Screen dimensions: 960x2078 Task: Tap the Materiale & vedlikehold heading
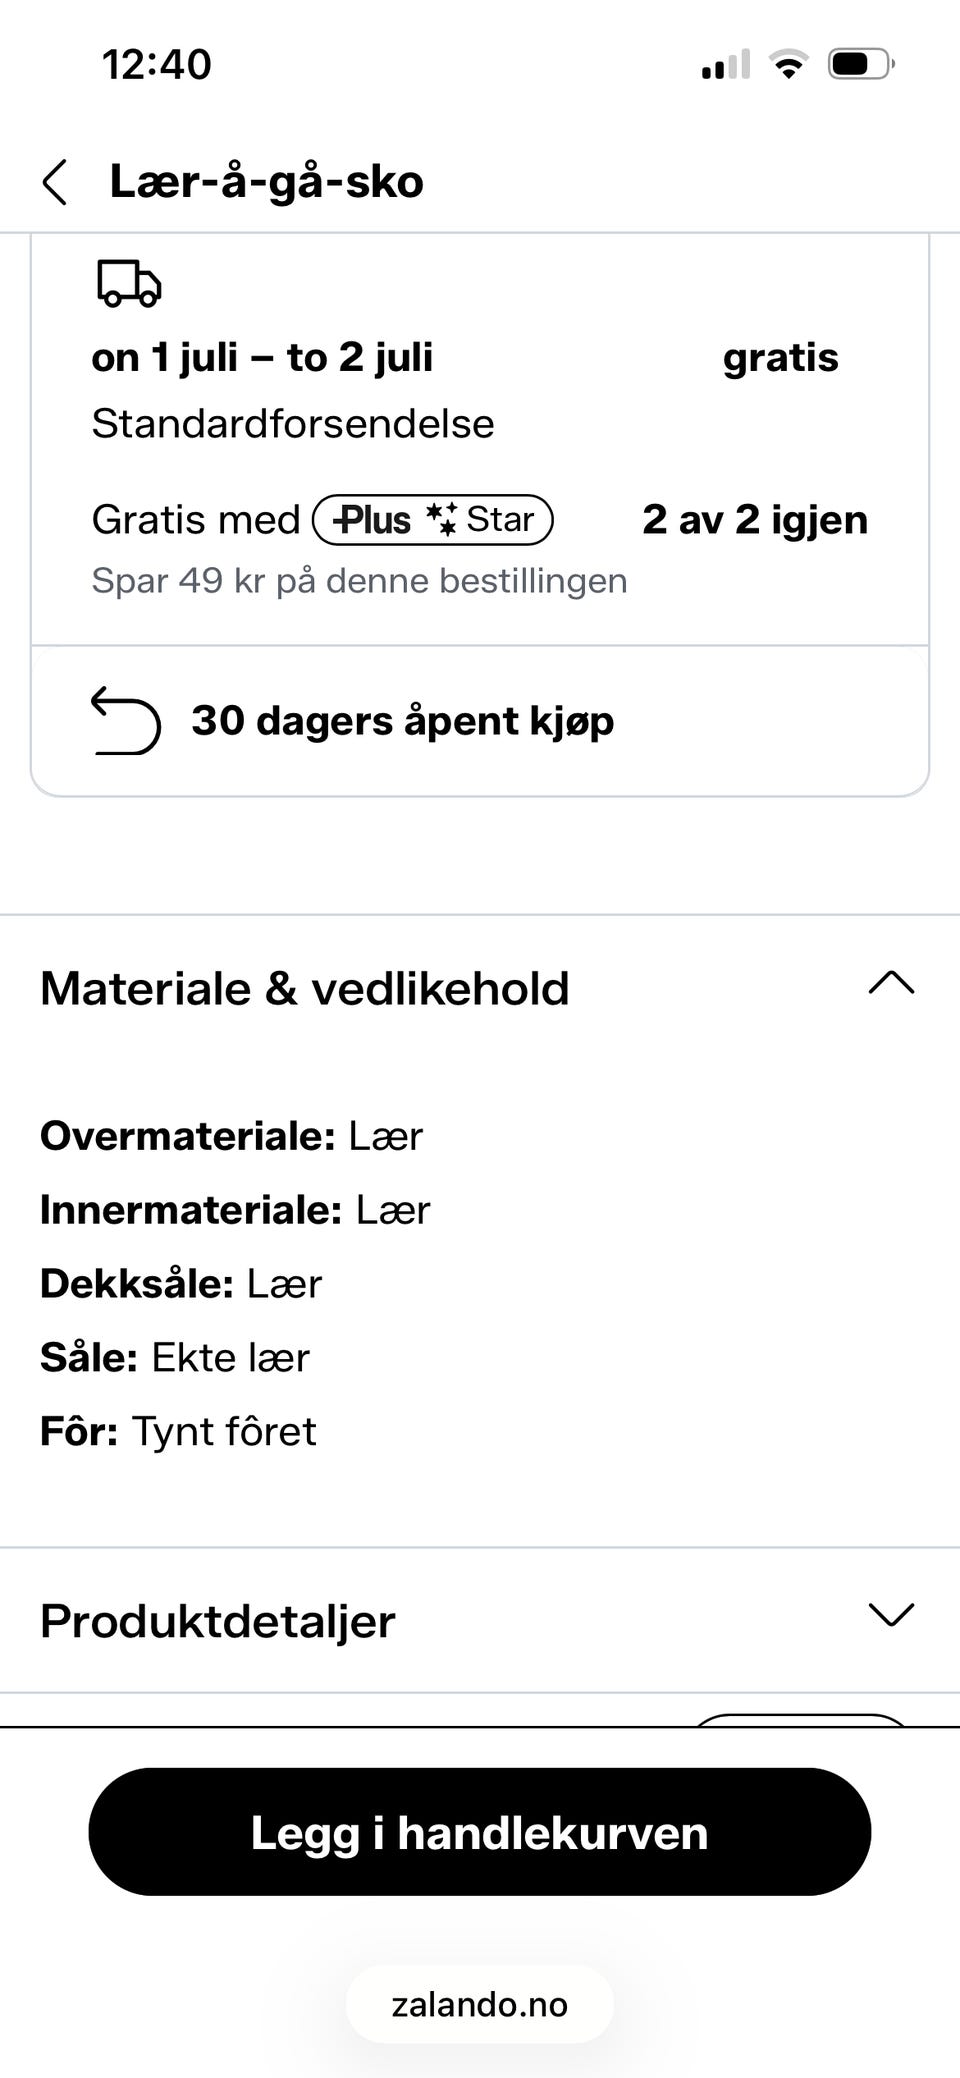(x=305, y=989)
